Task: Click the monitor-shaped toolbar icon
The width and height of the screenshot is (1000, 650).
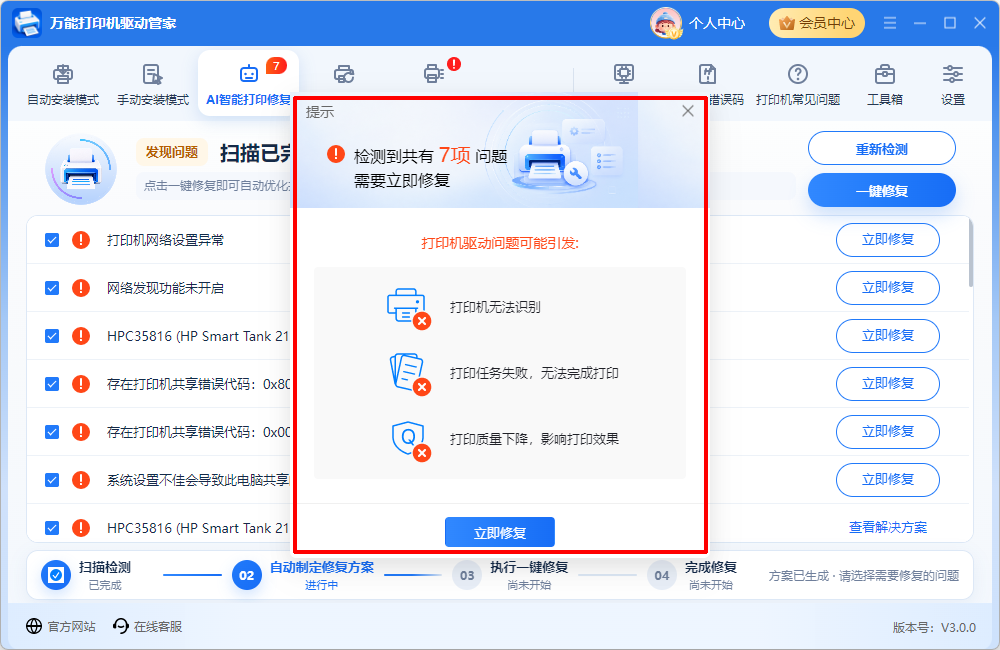Action: 624,74
